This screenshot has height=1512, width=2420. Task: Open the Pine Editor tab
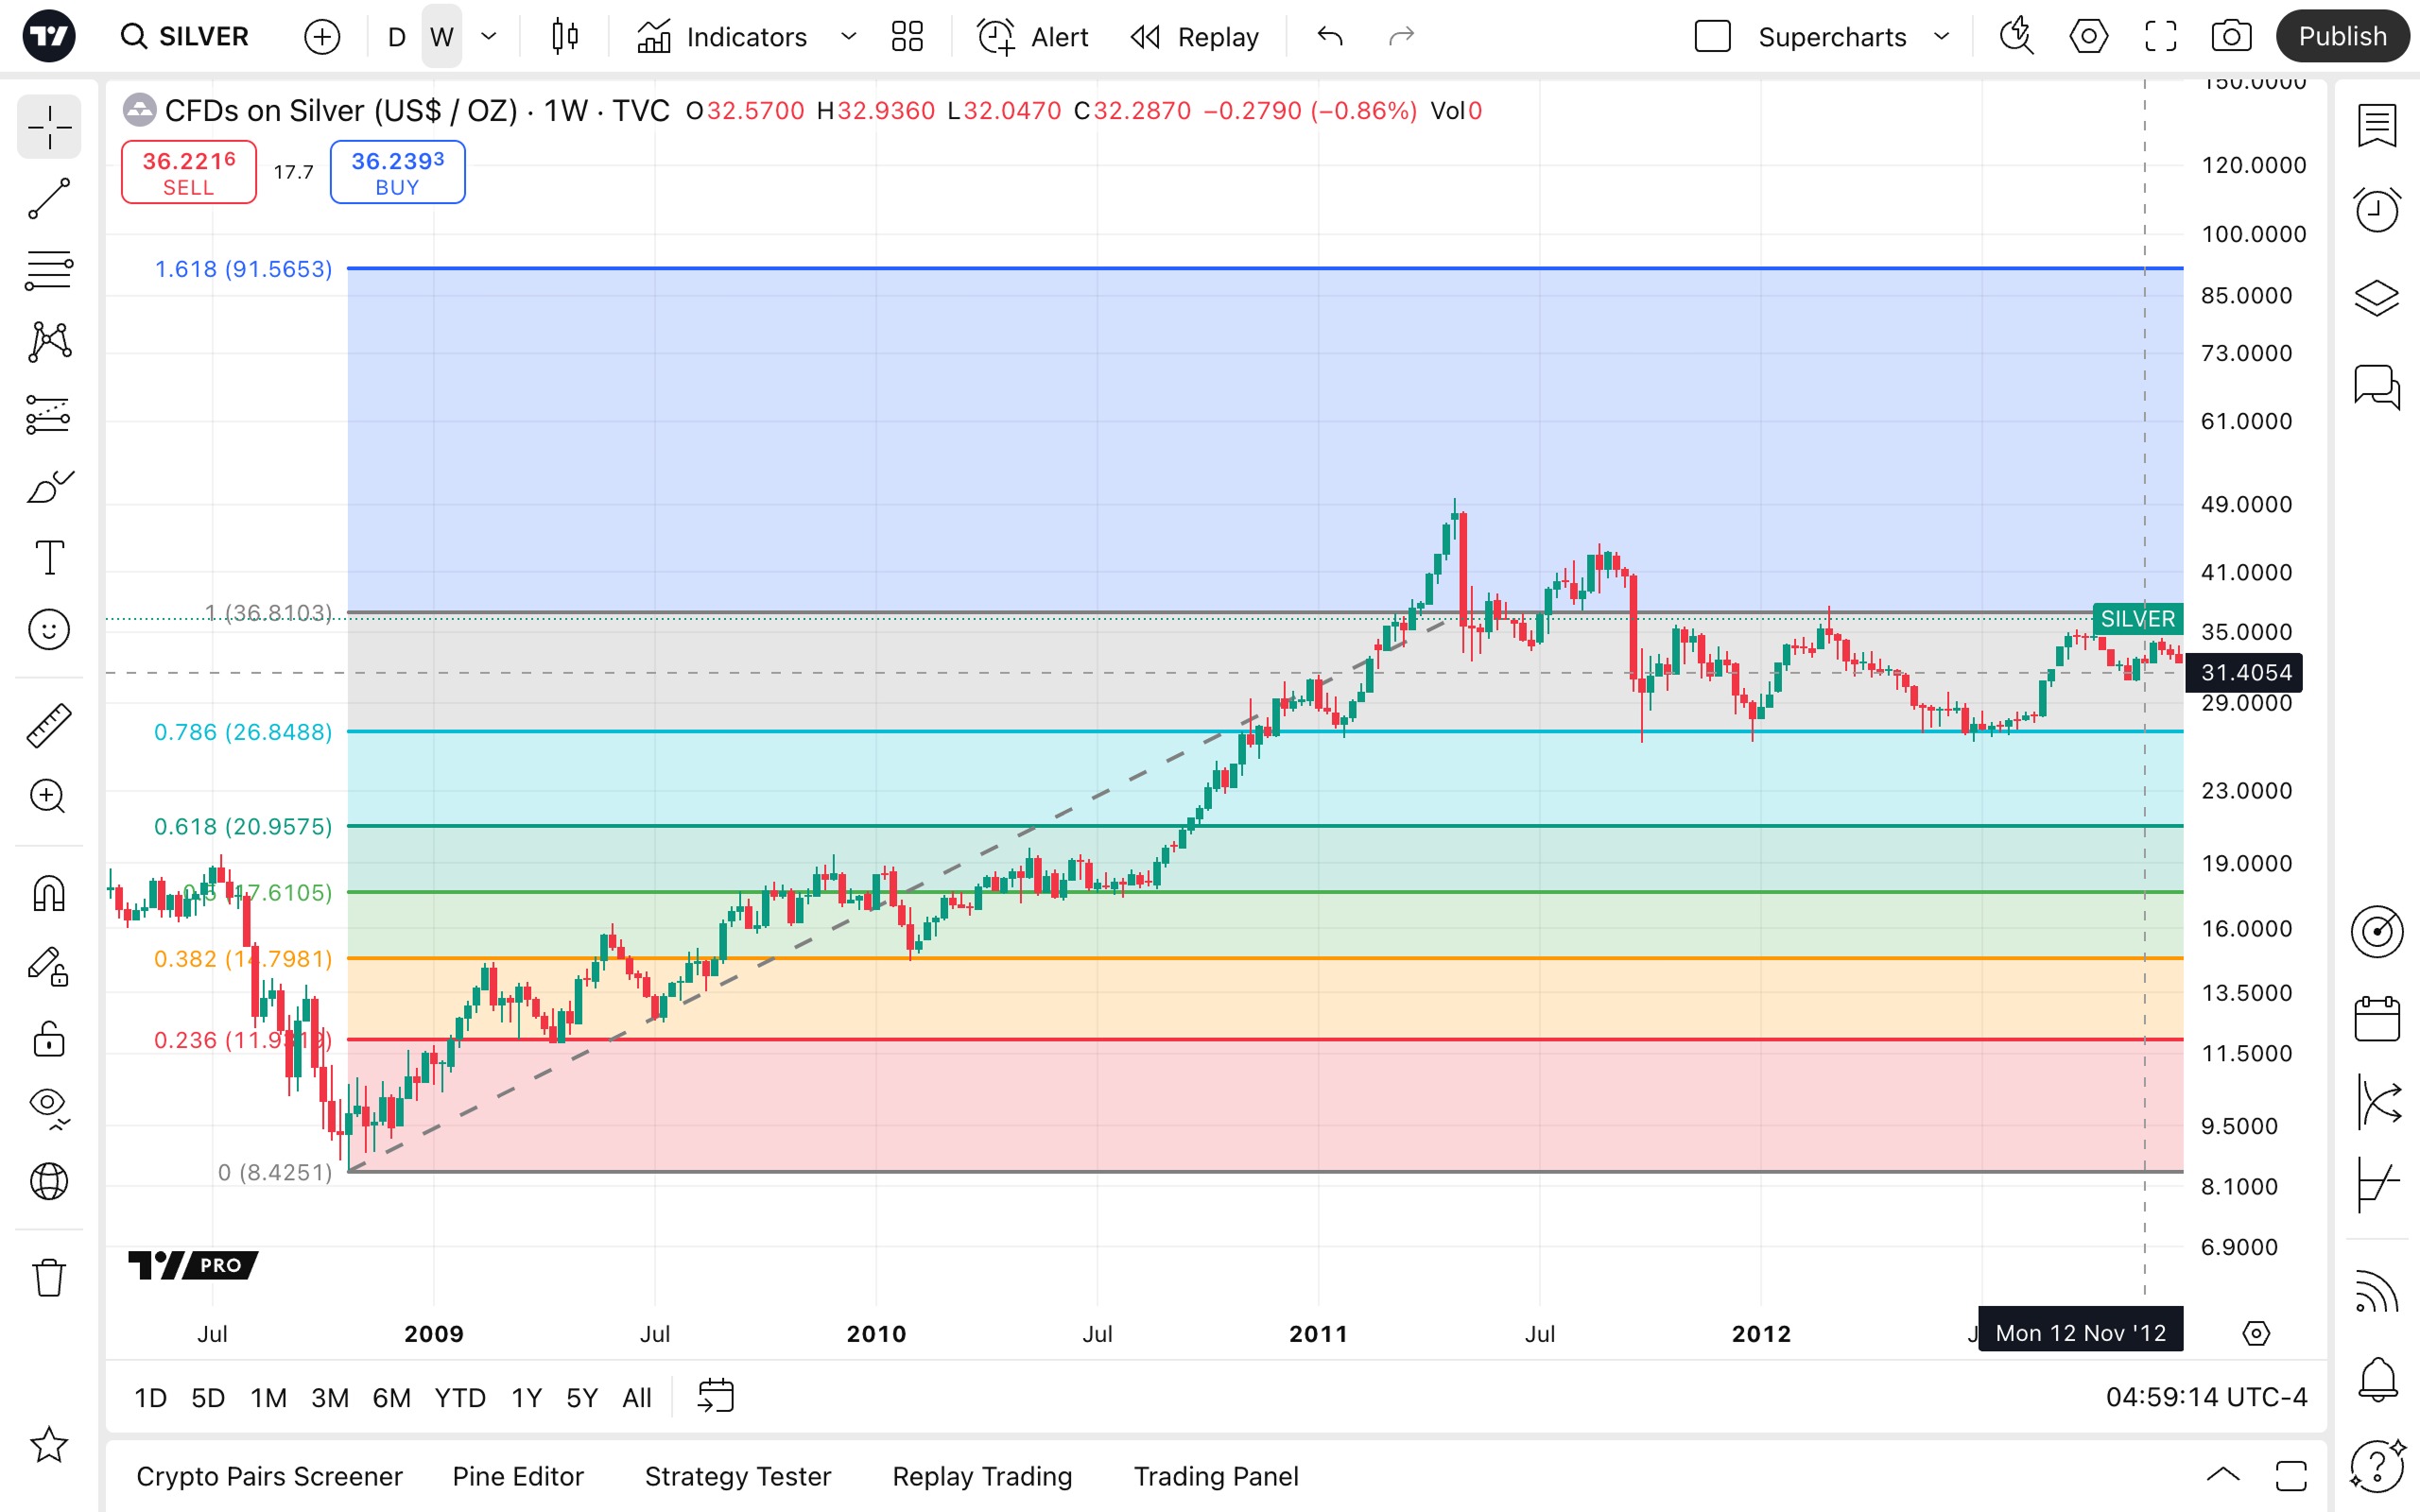pyautogui.click(x=517, y=1476)
